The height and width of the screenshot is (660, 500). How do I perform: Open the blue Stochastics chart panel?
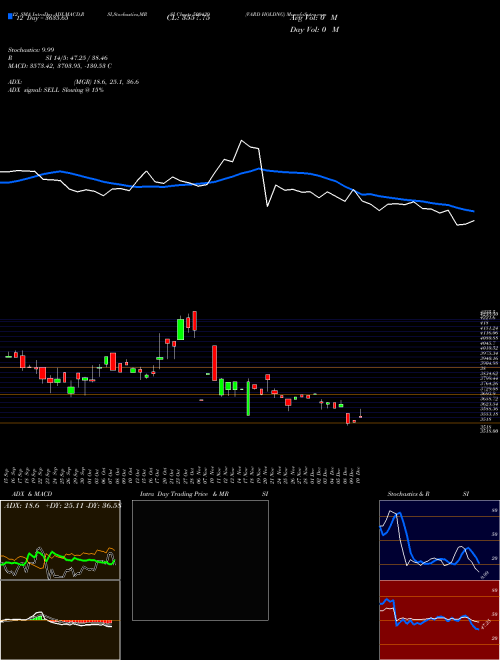point(439,540)
